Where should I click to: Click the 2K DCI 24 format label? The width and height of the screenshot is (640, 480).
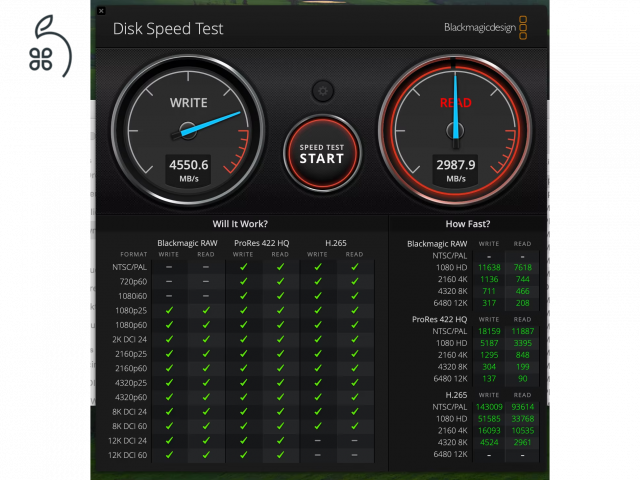point(129,339)
